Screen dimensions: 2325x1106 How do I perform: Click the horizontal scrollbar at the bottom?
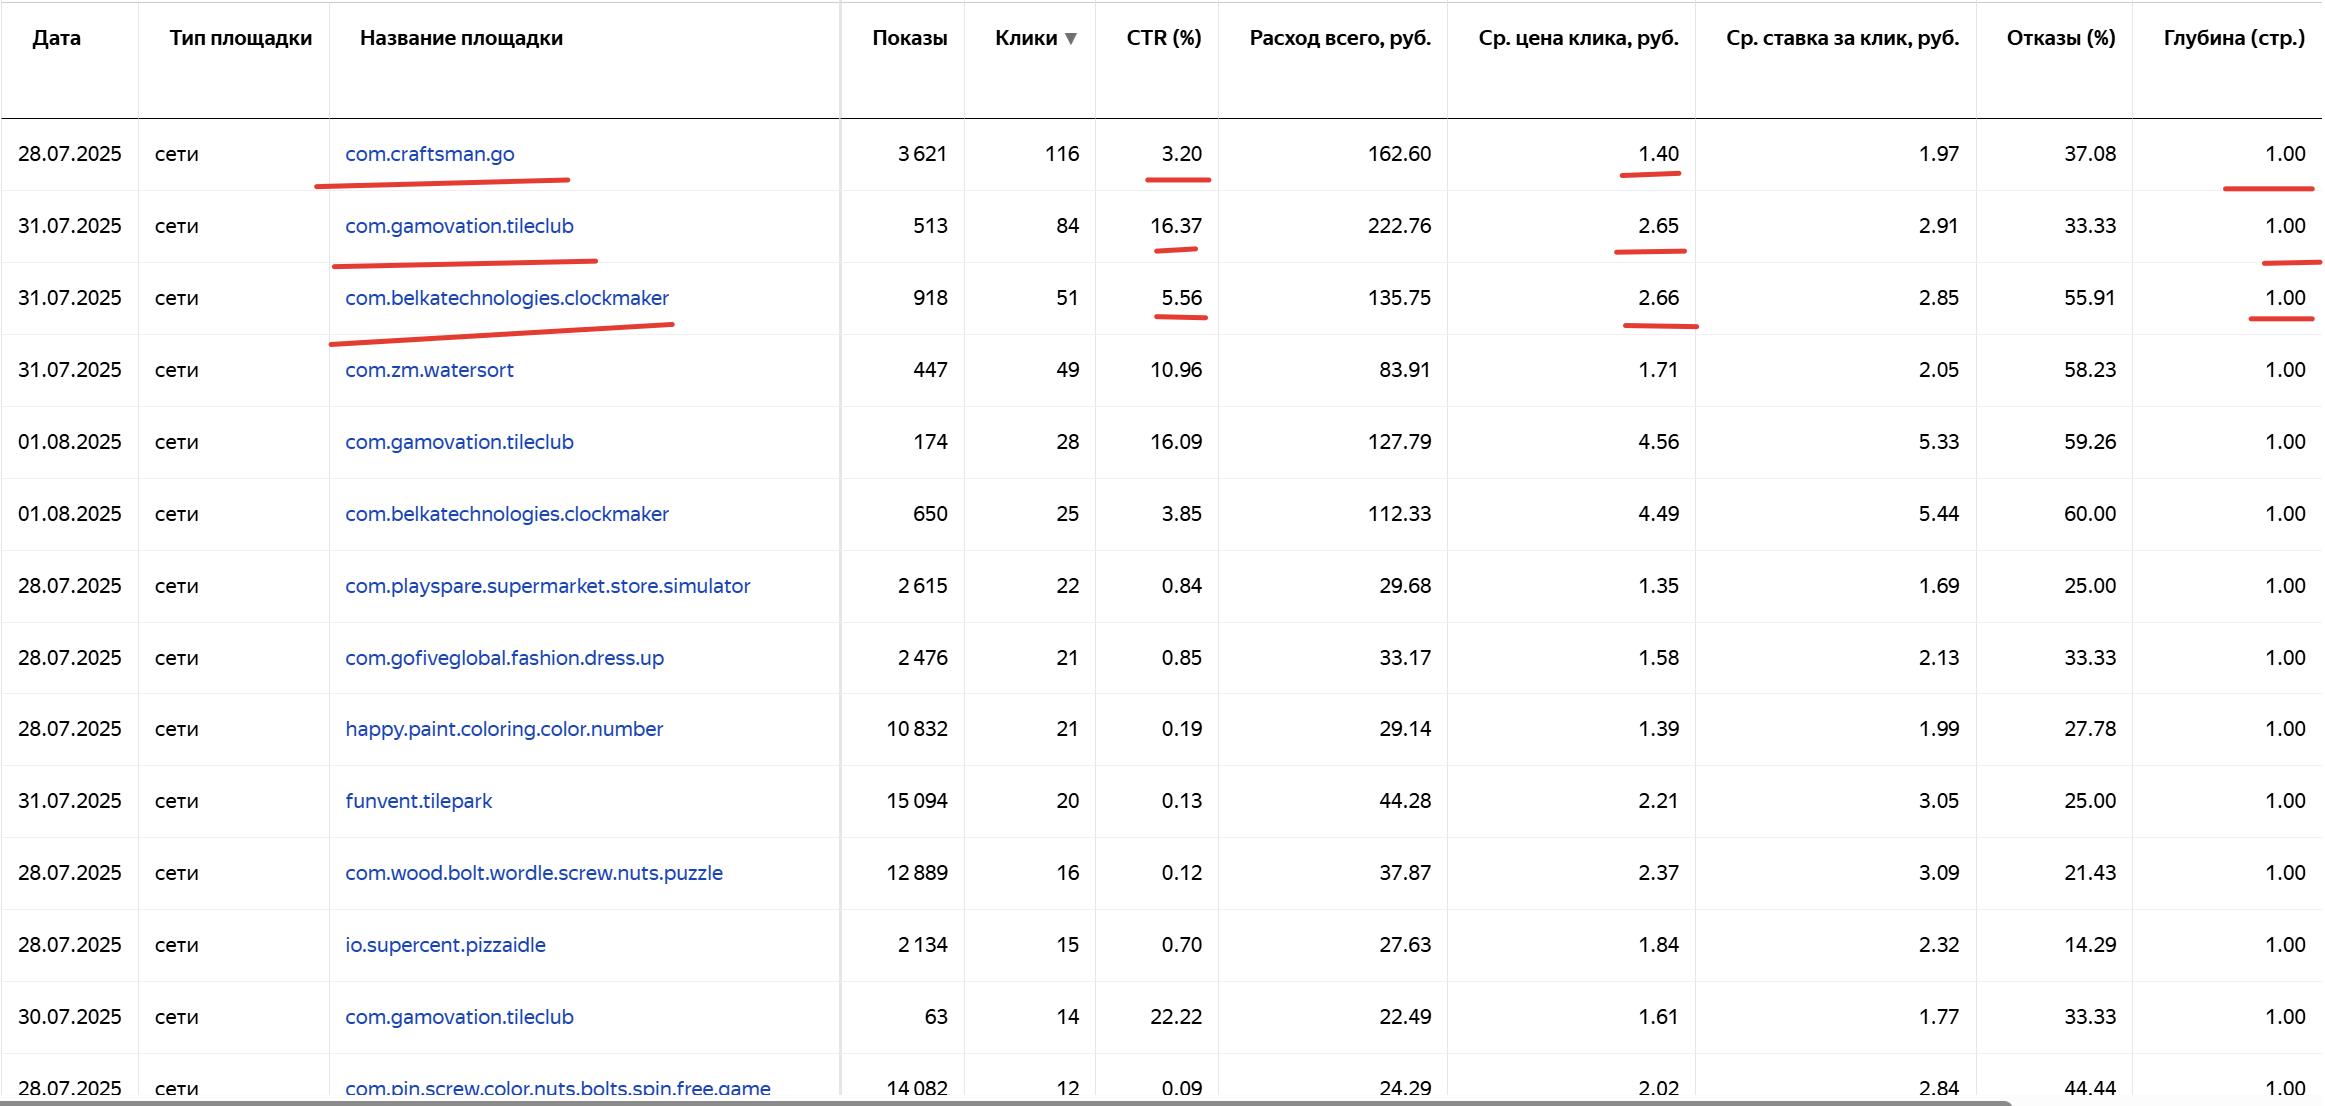tap(1000, 1102)
